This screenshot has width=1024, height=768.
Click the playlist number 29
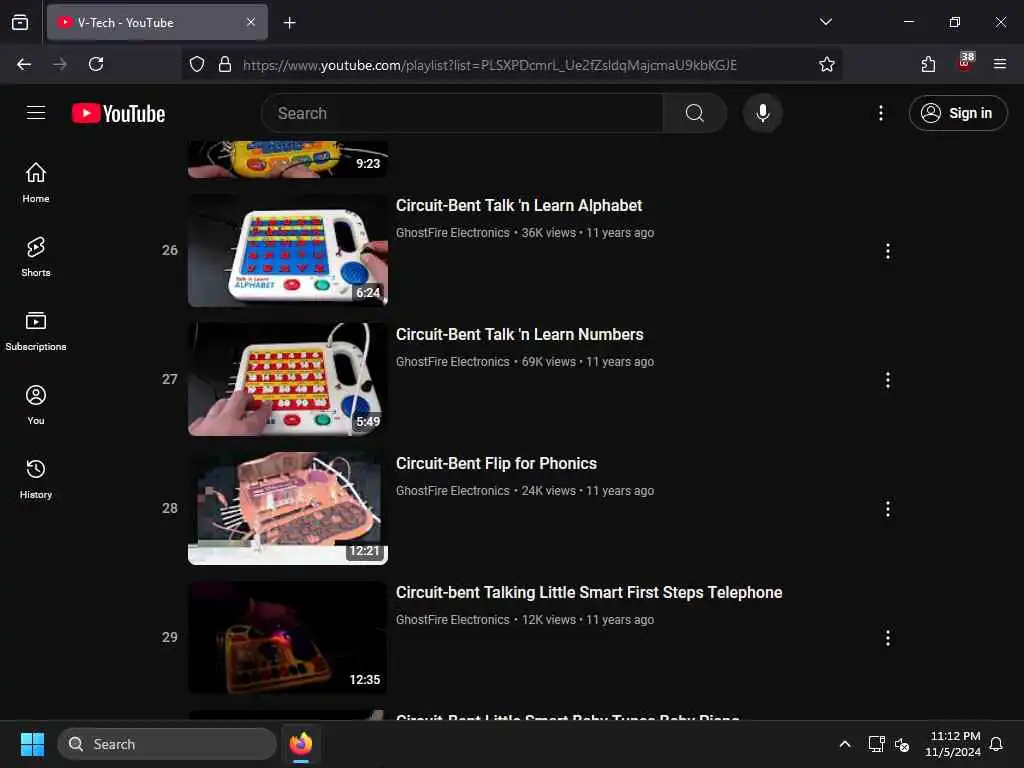pos(170,637)
